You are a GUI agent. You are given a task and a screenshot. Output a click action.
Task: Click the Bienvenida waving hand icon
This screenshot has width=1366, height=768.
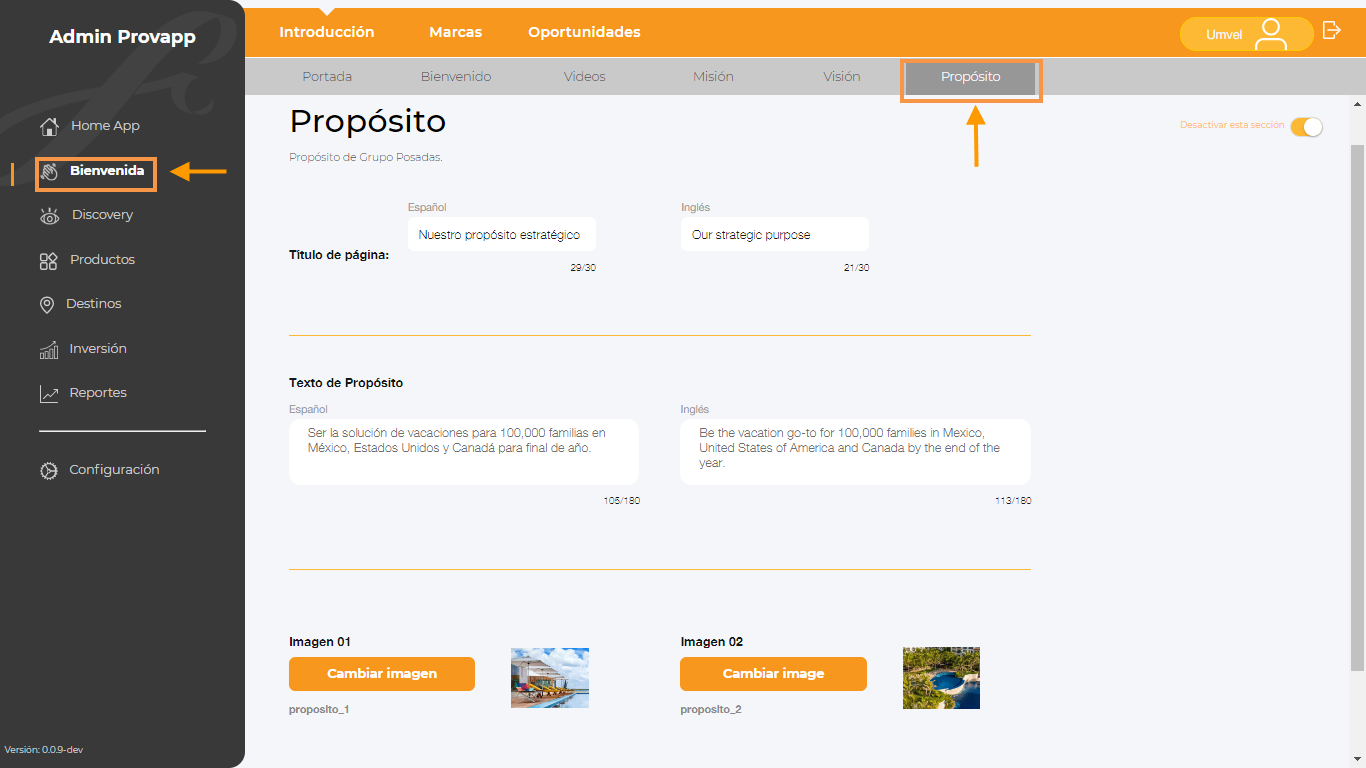click(51, 172)
